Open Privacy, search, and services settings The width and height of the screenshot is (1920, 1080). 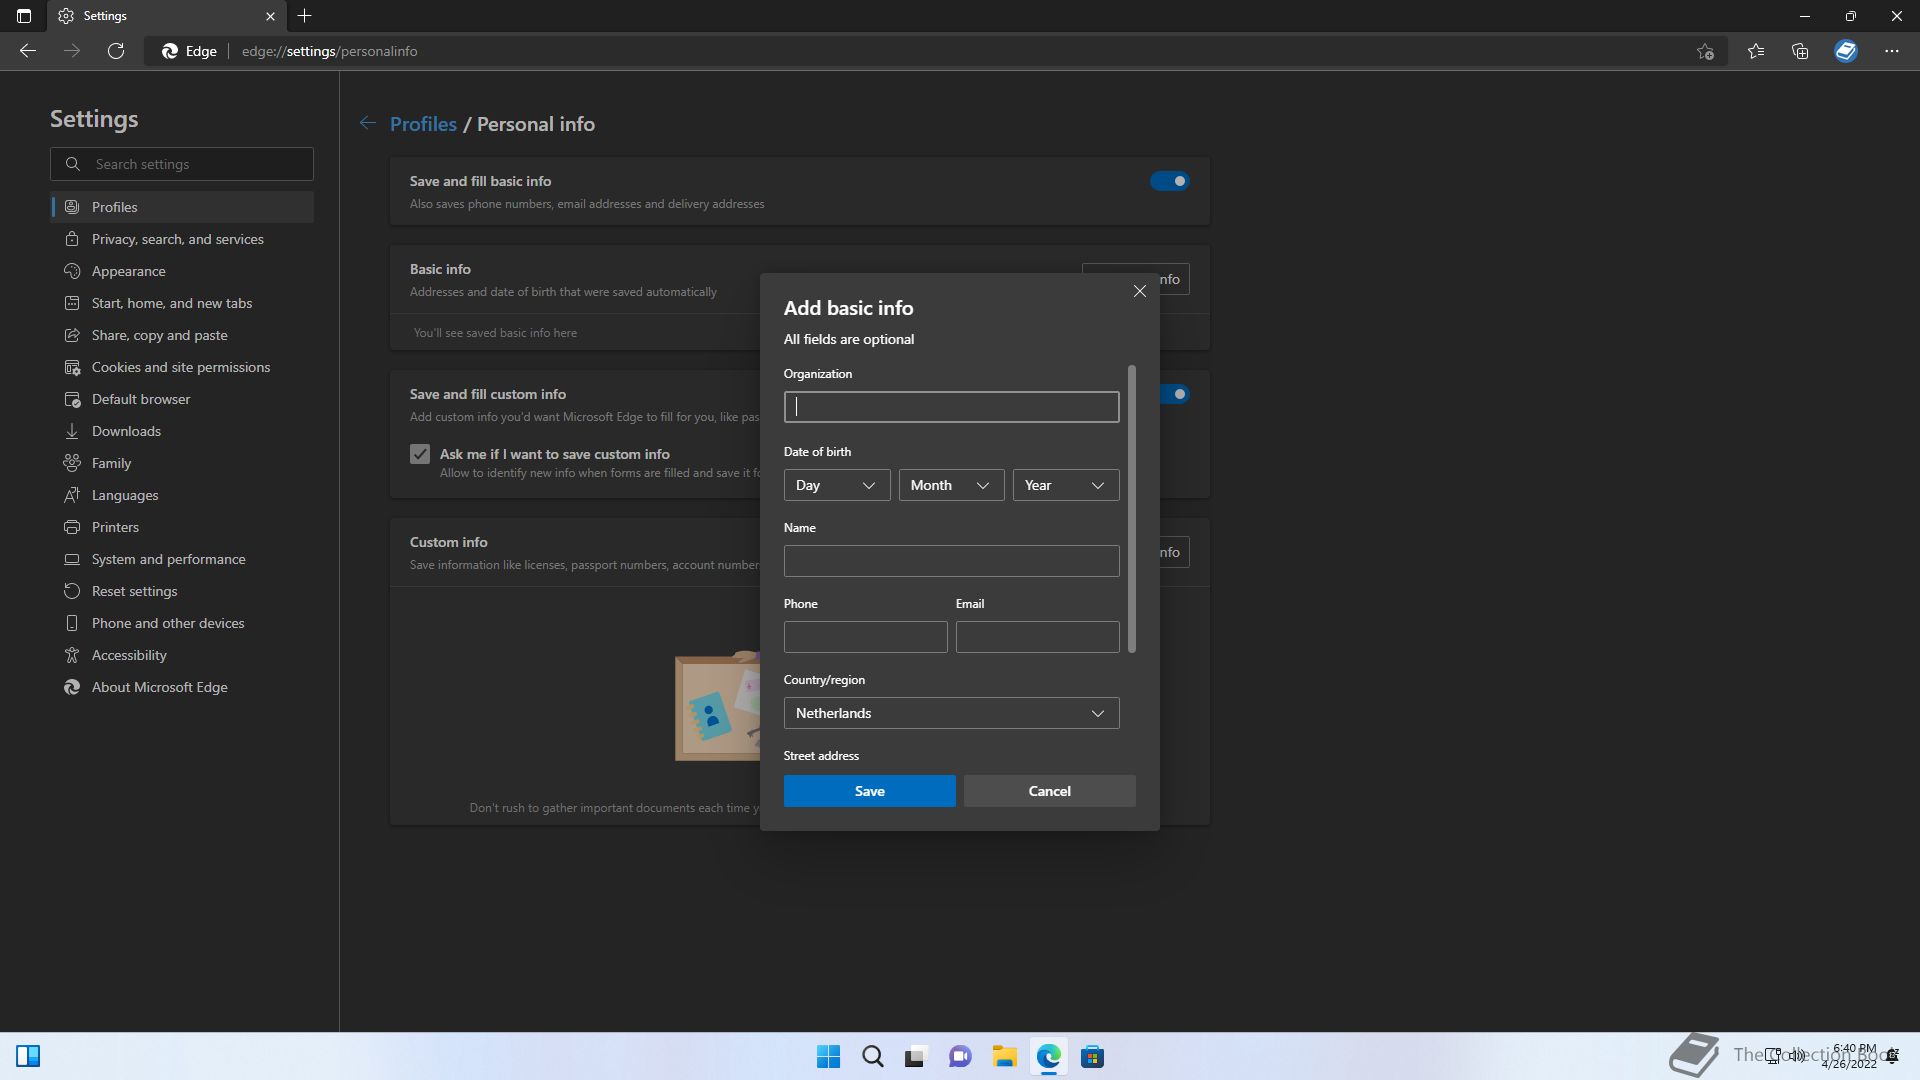tap(178, 239)
